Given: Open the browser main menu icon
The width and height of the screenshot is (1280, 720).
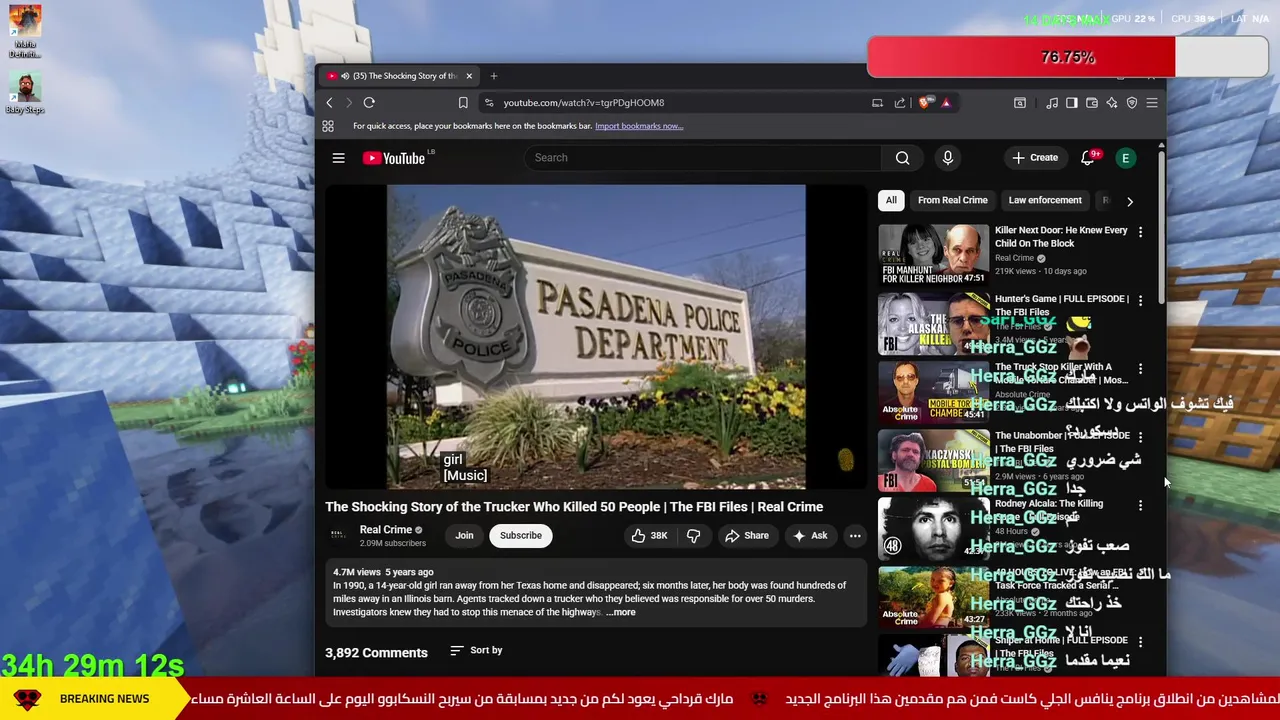Looking at the screenshot, I should (1152, 103).
